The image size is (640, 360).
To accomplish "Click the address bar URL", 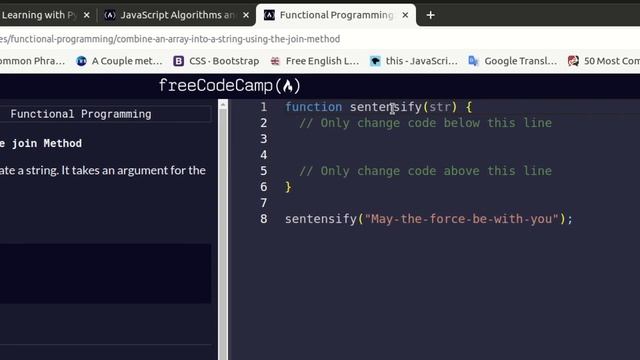I will pos(170,39).
